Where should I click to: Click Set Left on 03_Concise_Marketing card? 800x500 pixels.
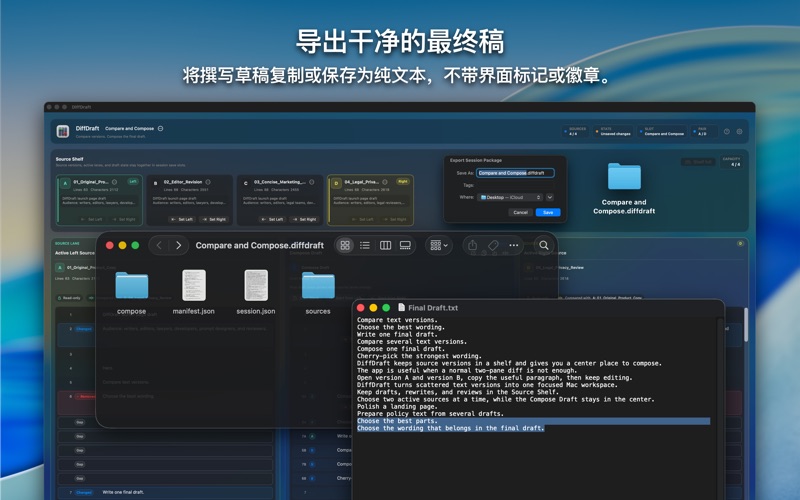(x=272, y=219)
